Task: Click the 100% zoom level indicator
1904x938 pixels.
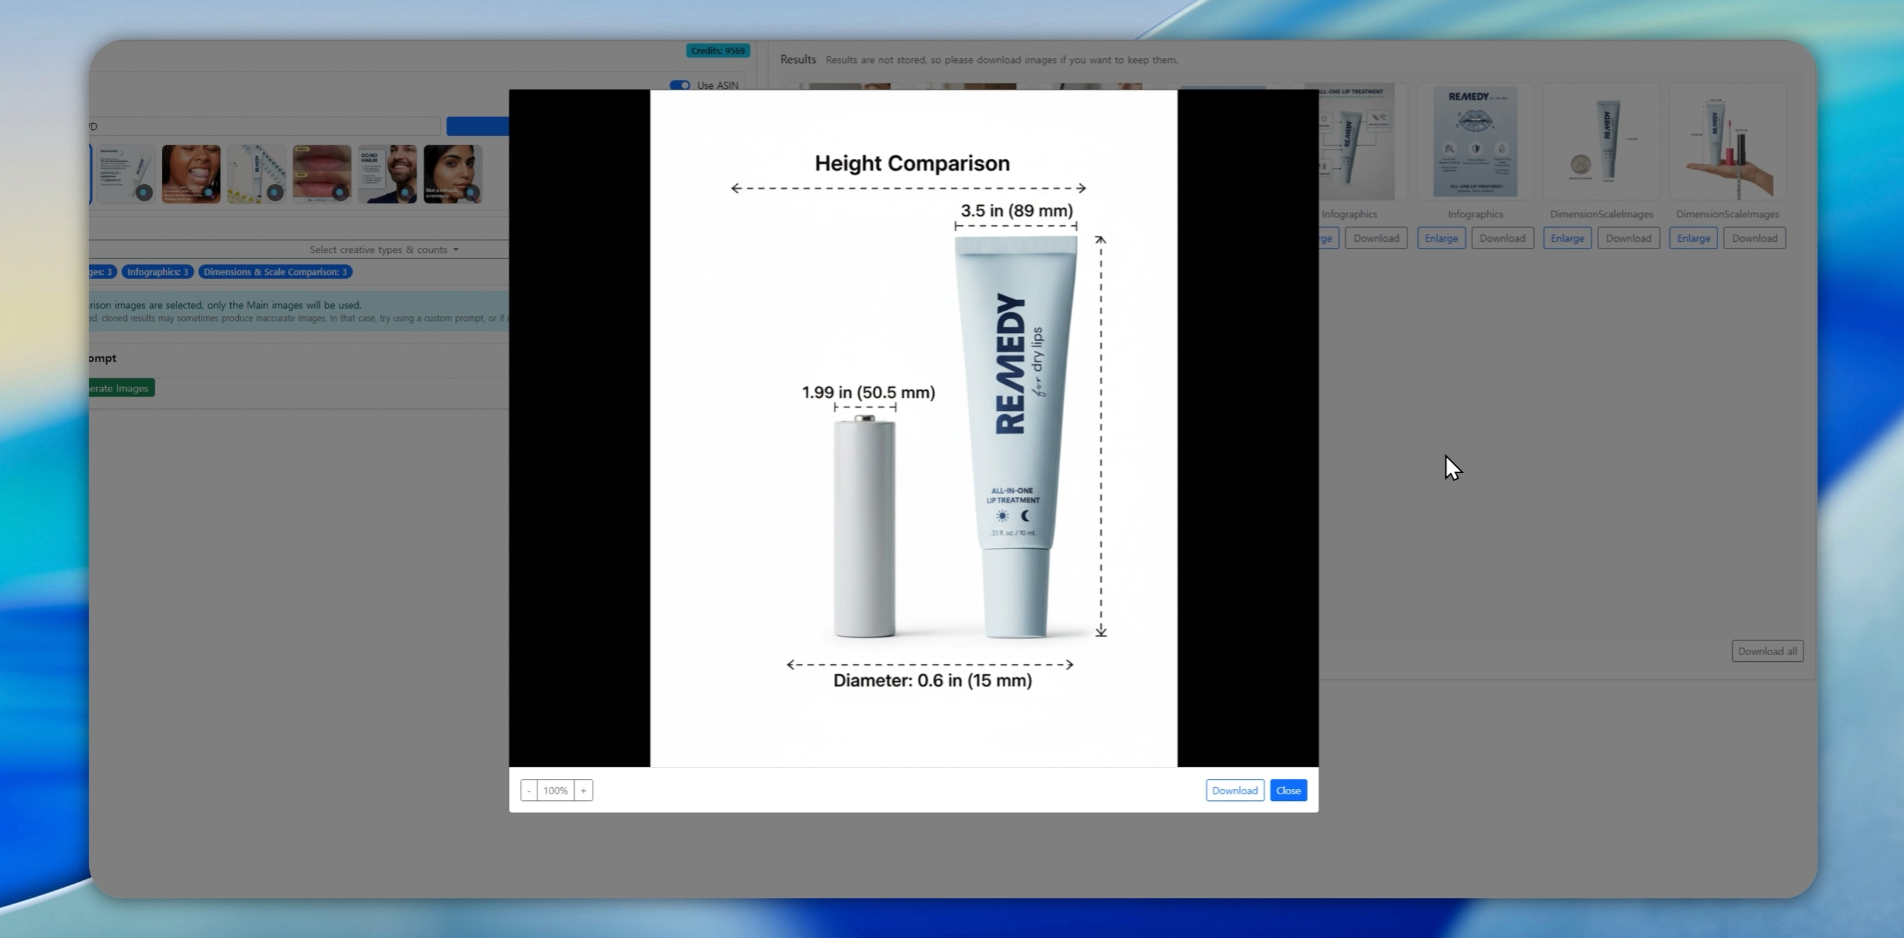Action: click(x=556, y=791)
